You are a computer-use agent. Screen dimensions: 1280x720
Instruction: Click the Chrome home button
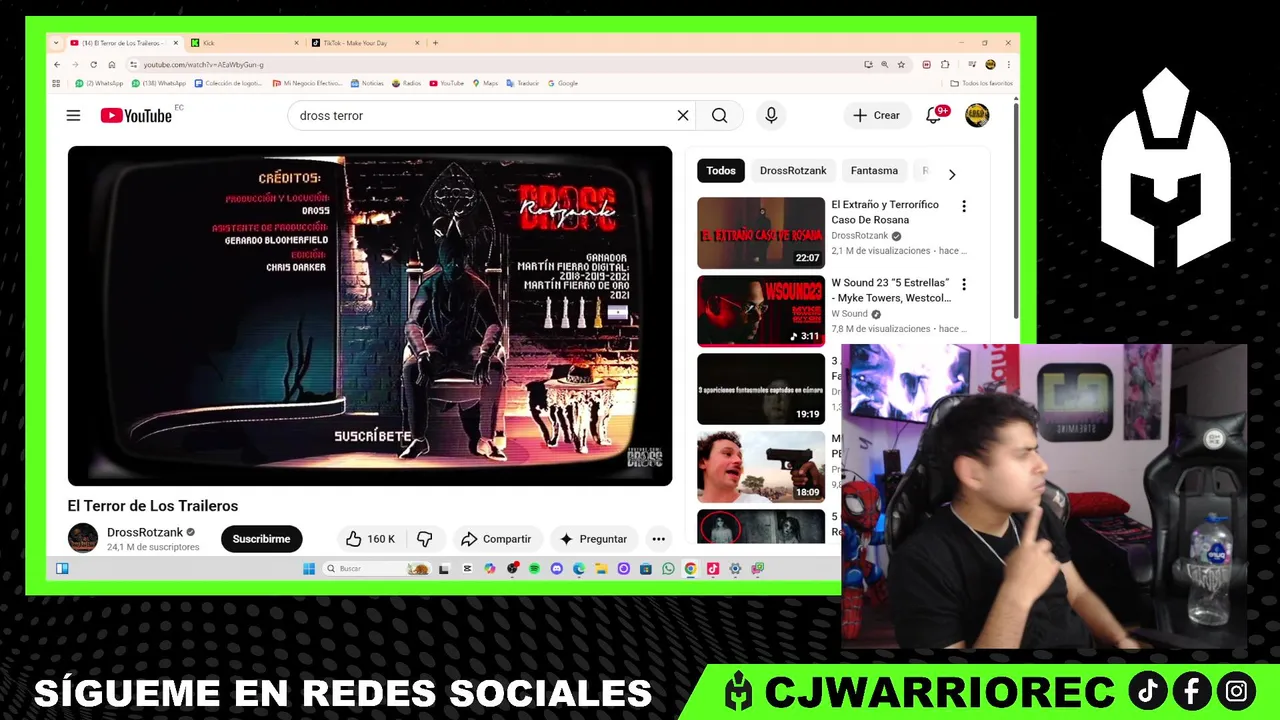[x=111, y=65]
